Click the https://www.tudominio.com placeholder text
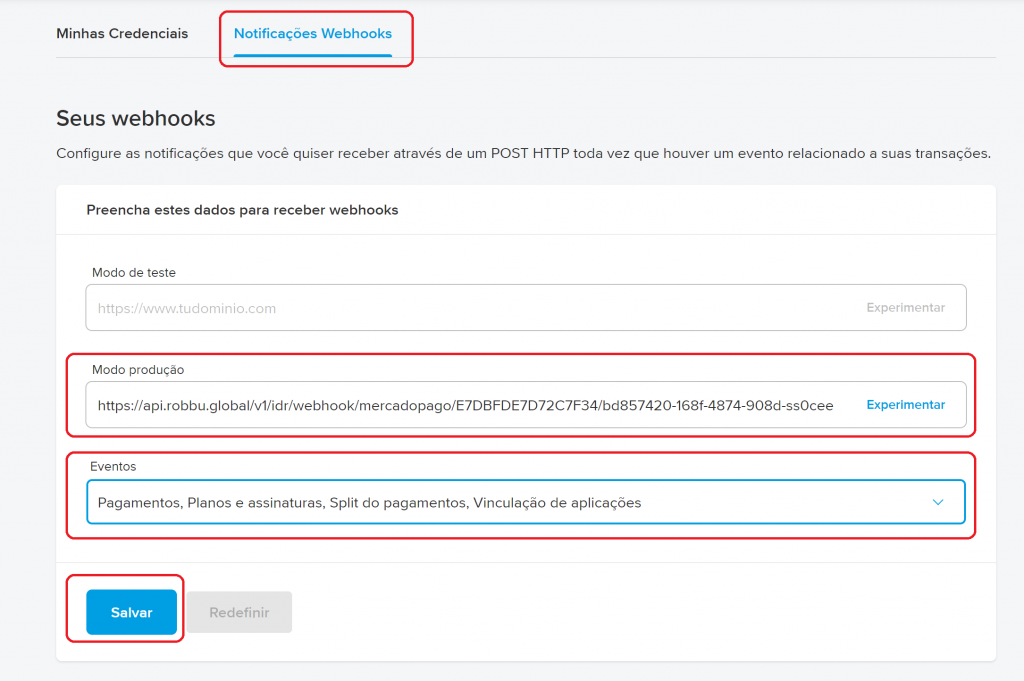This screenshot has width=1024, height=681. pos(187,308)
